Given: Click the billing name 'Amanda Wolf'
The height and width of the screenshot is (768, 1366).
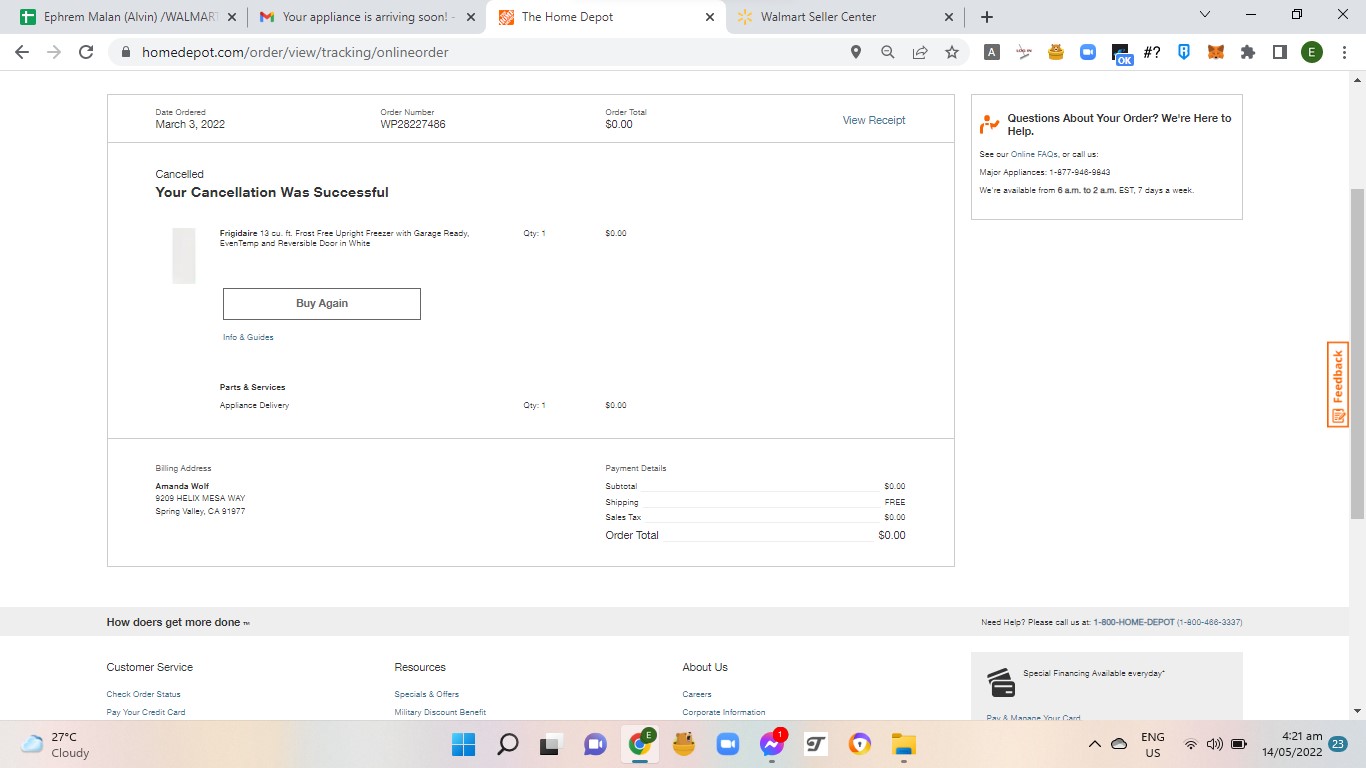Looking at the screenshot, I should point(182,486).
